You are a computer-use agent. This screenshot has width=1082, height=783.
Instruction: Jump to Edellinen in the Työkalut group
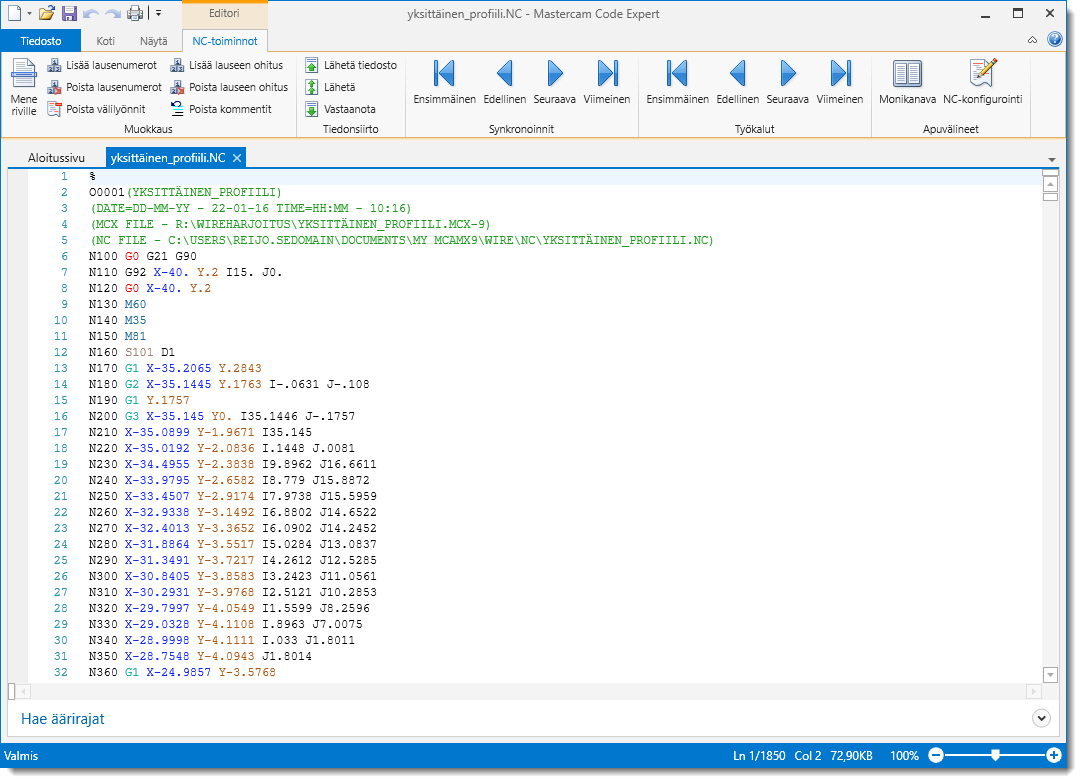point(738,82)
